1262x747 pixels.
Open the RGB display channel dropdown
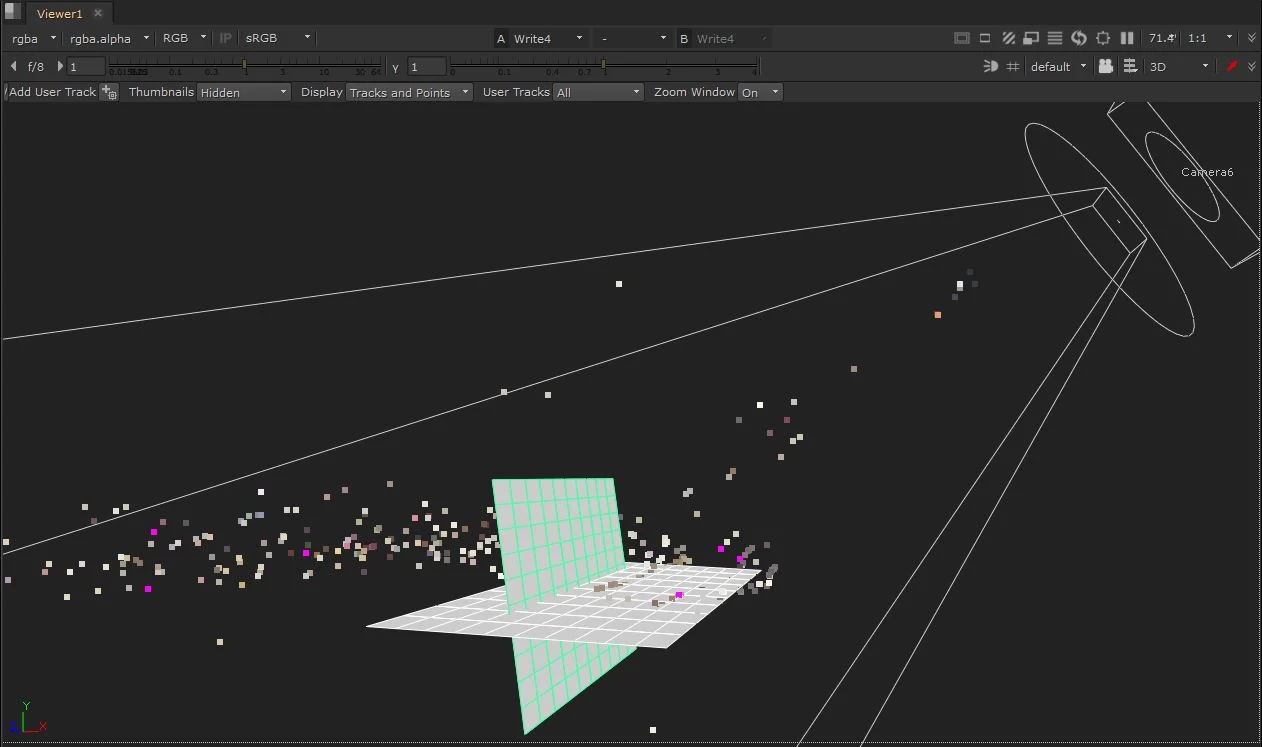tap(184, 38)
